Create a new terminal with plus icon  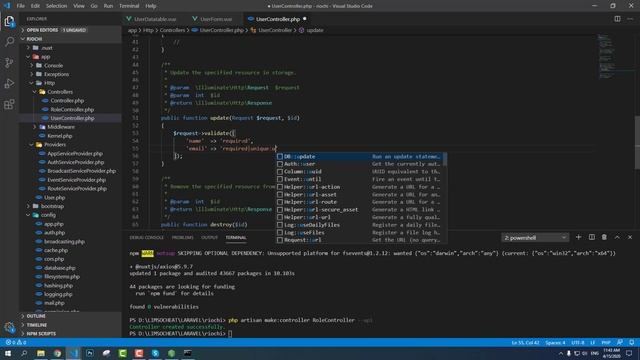click(578, 237)
